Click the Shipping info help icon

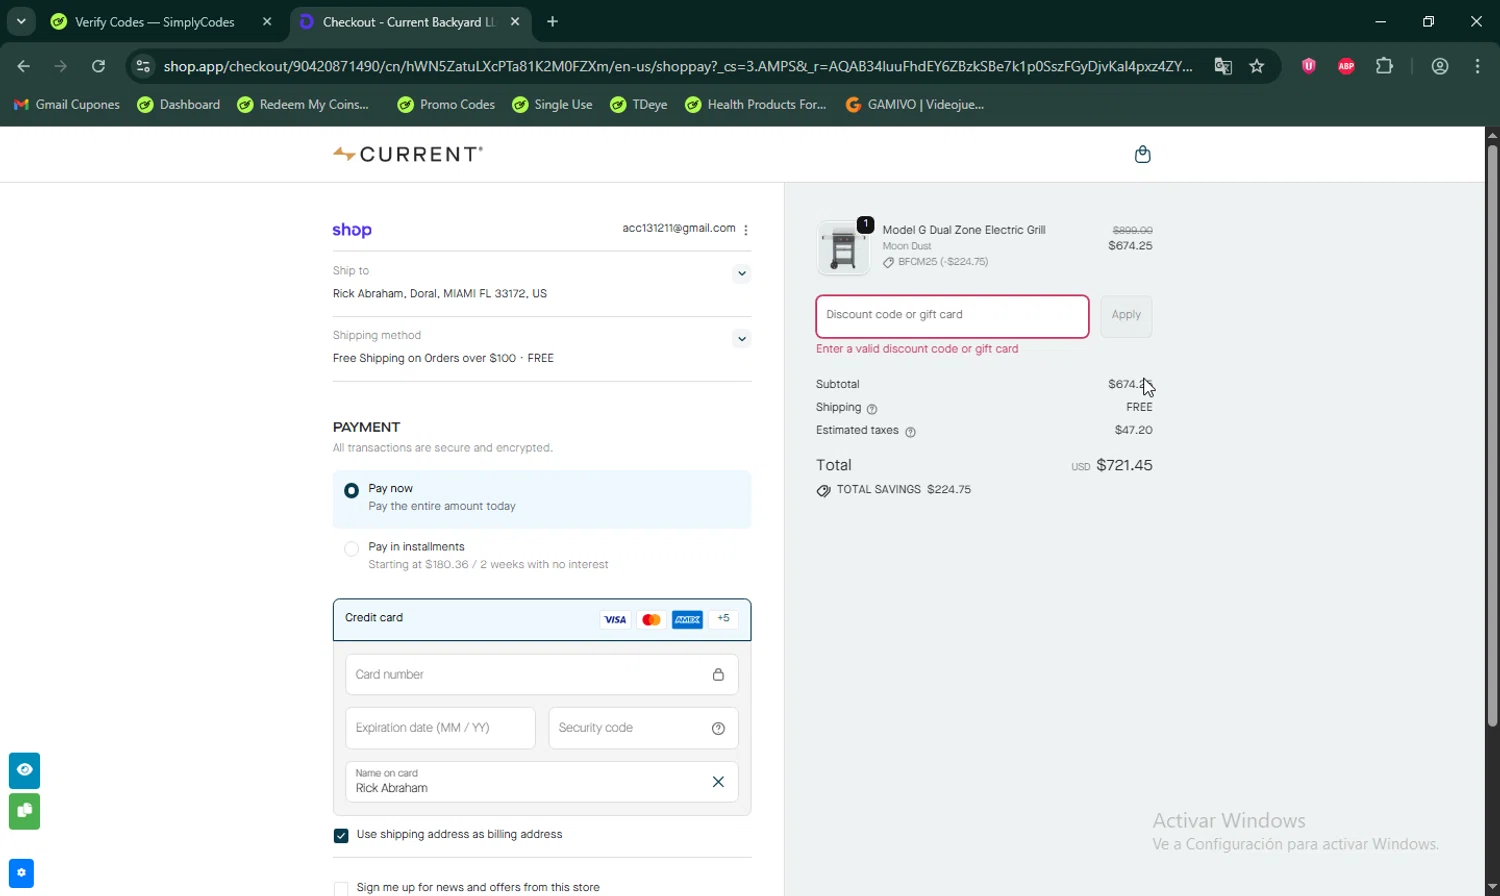(872, 409)
